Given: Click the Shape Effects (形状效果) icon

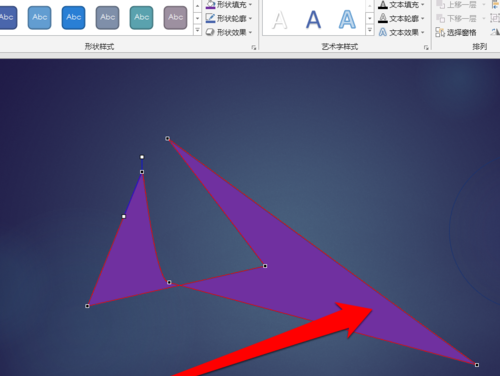Looking at the screenshot, I should click(x=210, y=32).
